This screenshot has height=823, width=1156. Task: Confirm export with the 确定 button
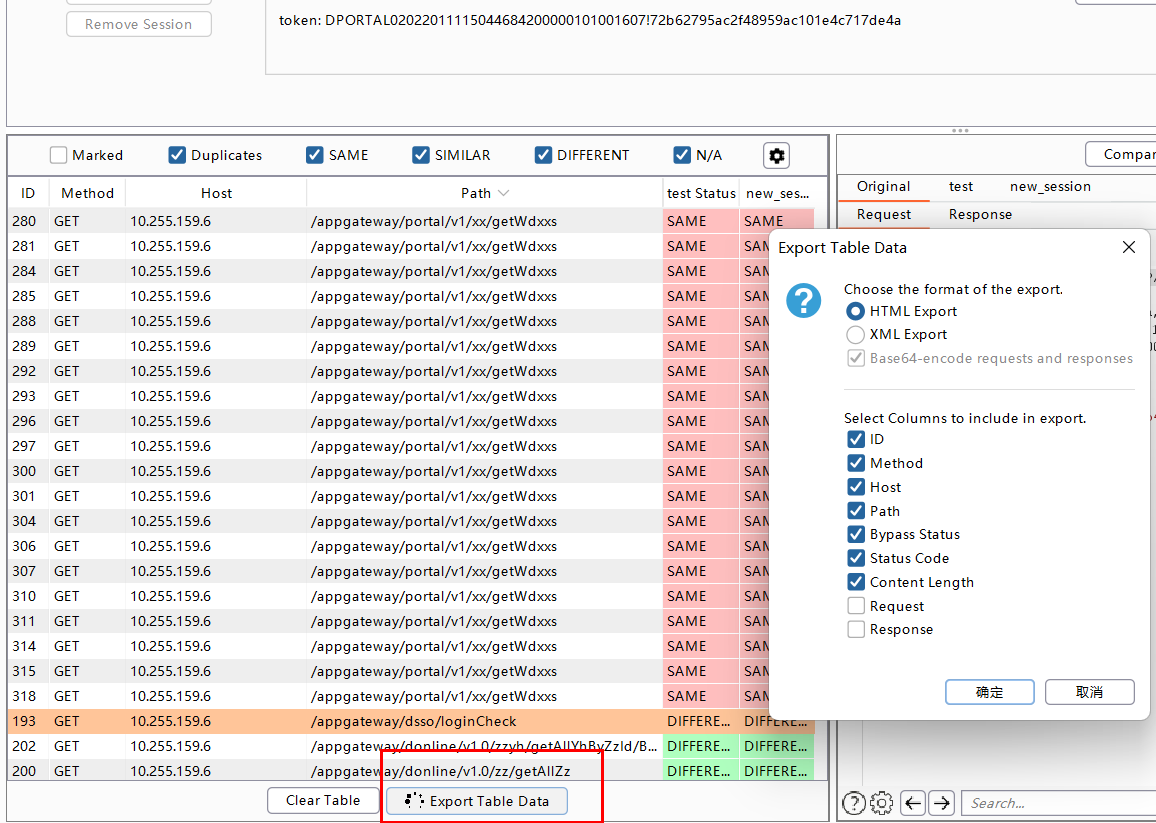click(x=989, y=691)
